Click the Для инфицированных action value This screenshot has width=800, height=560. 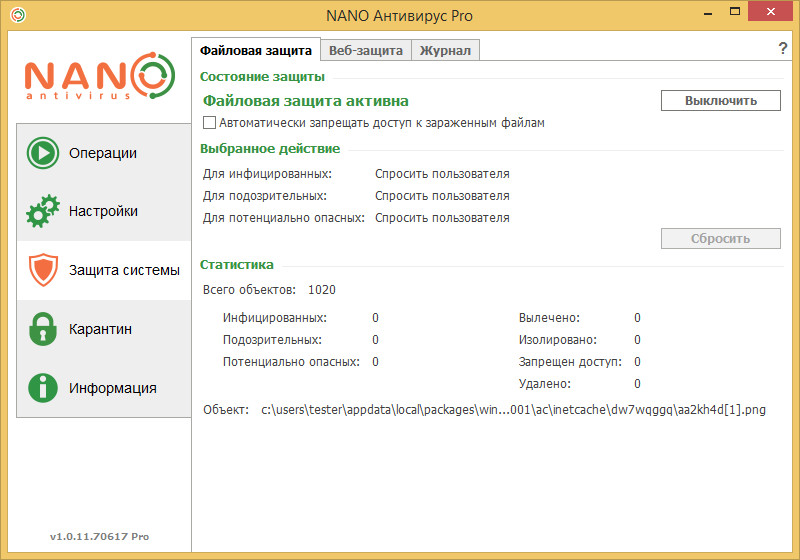[442, 174]
